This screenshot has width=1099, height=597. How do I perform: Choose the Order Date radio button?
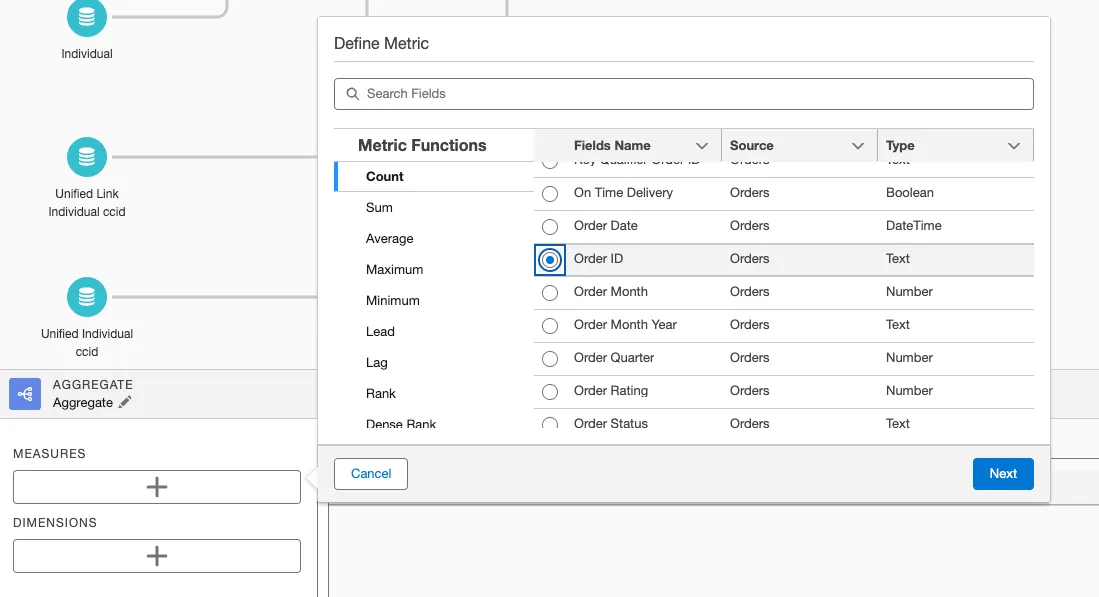[x=550, y=227]
